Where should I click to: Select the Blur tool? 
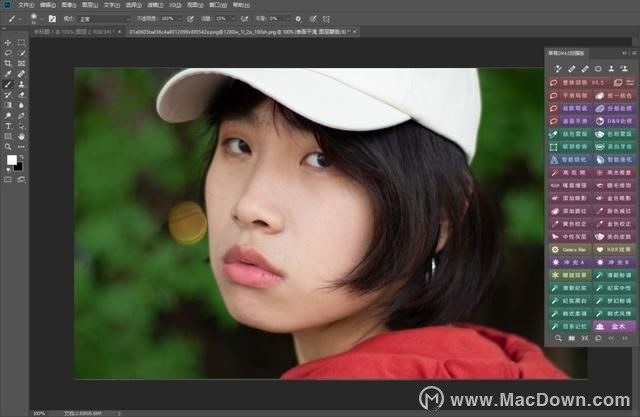pos(21,105)
